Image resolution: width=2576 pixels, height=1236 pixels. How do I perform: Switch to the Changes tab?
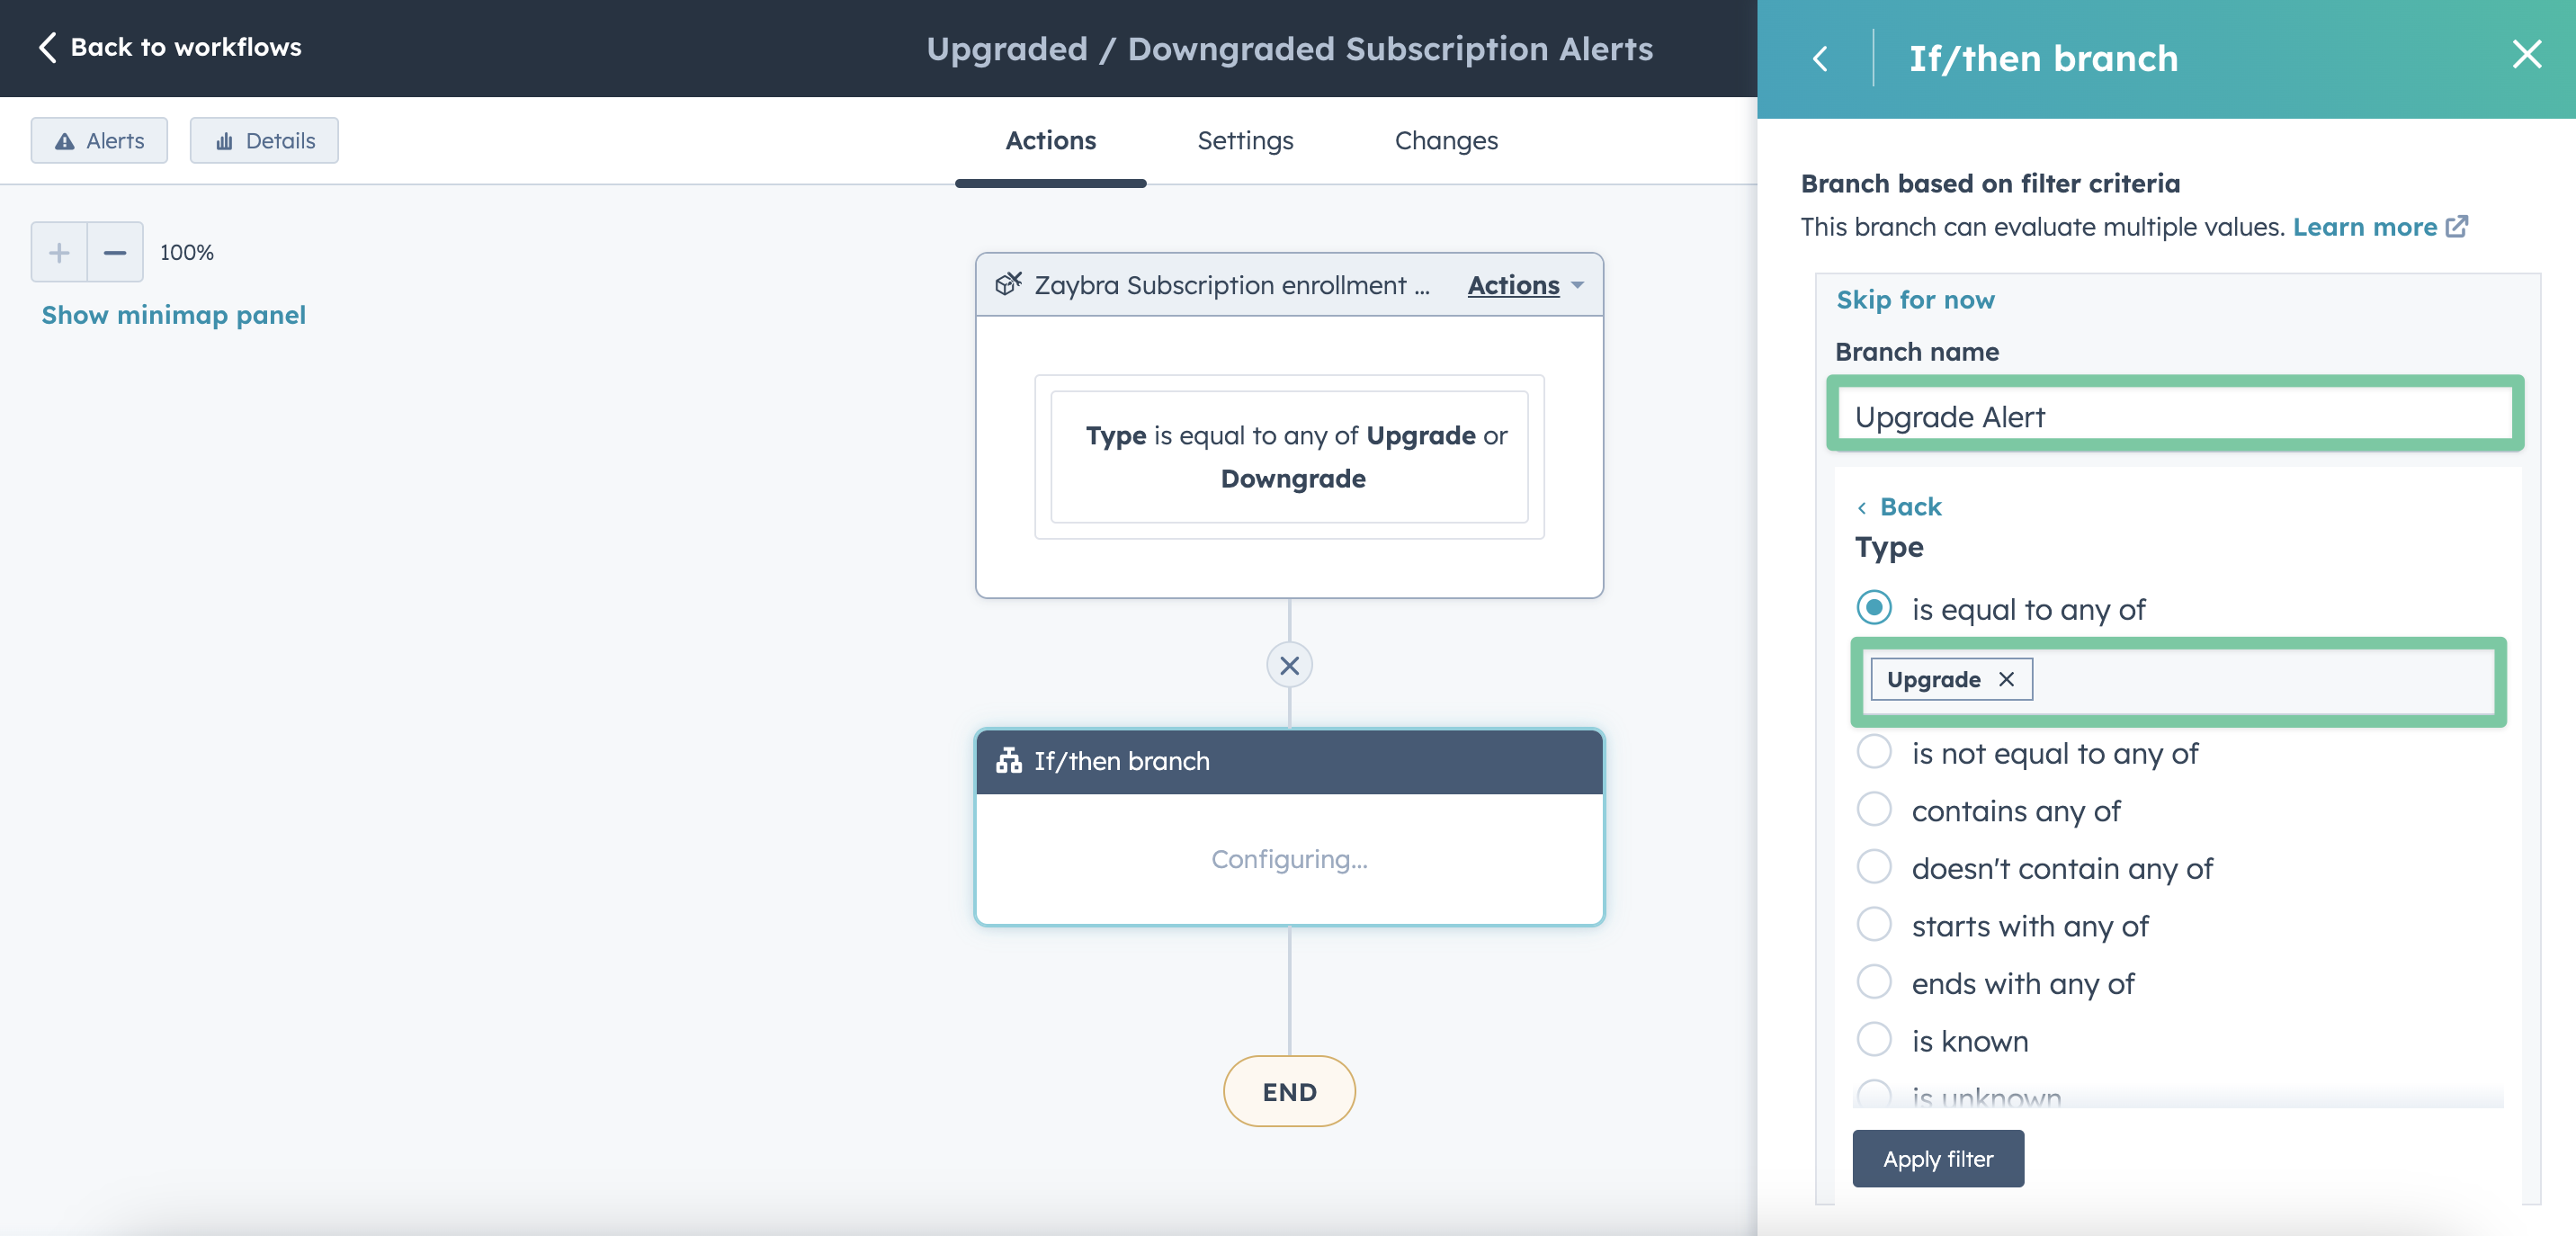(x=1446, y=141)
